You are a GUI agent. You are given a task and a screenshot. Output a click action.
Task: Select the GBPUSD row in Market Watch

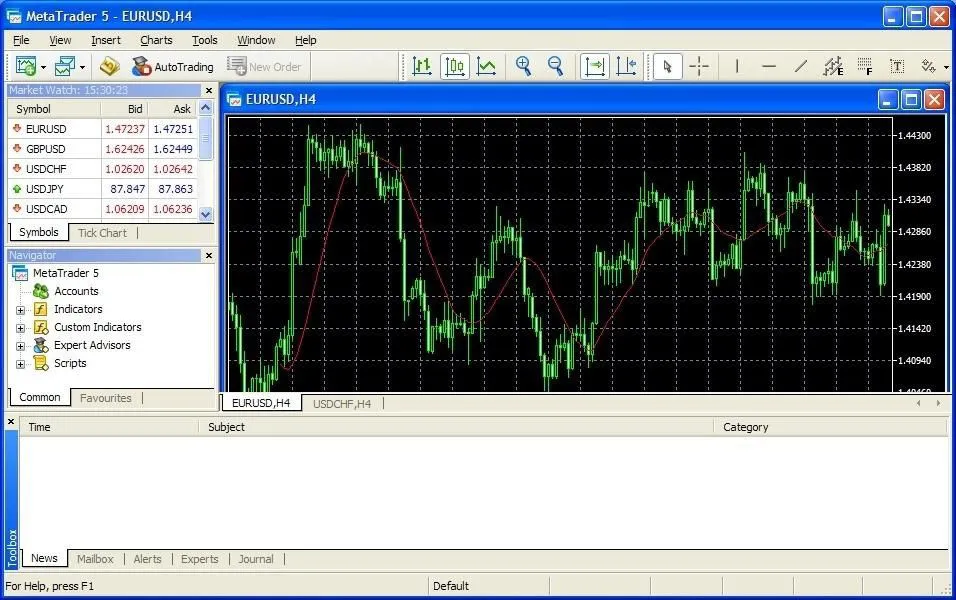click(102, 149)
